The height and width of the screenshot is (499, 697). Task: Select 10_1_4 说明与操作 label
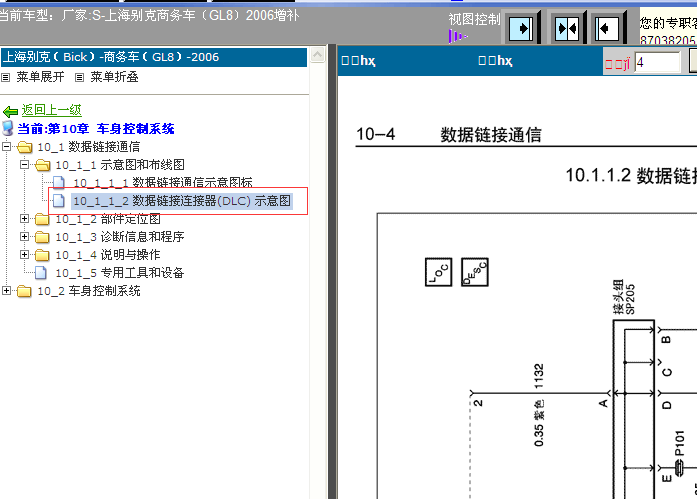pos(108,255)
